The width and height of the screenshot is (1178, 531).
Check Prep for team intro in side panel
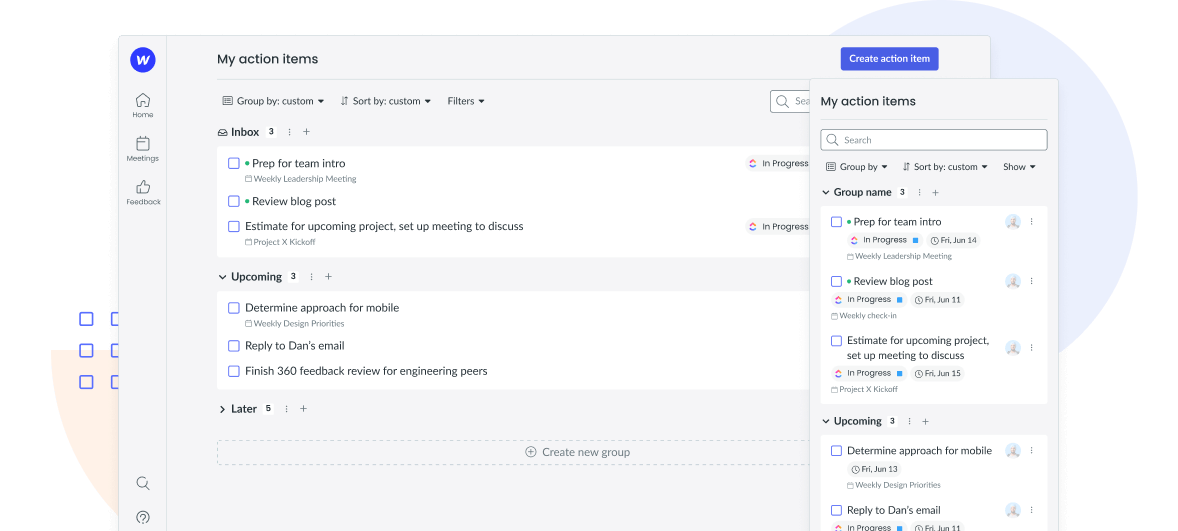pyautogui.click(x=836, y=222)
